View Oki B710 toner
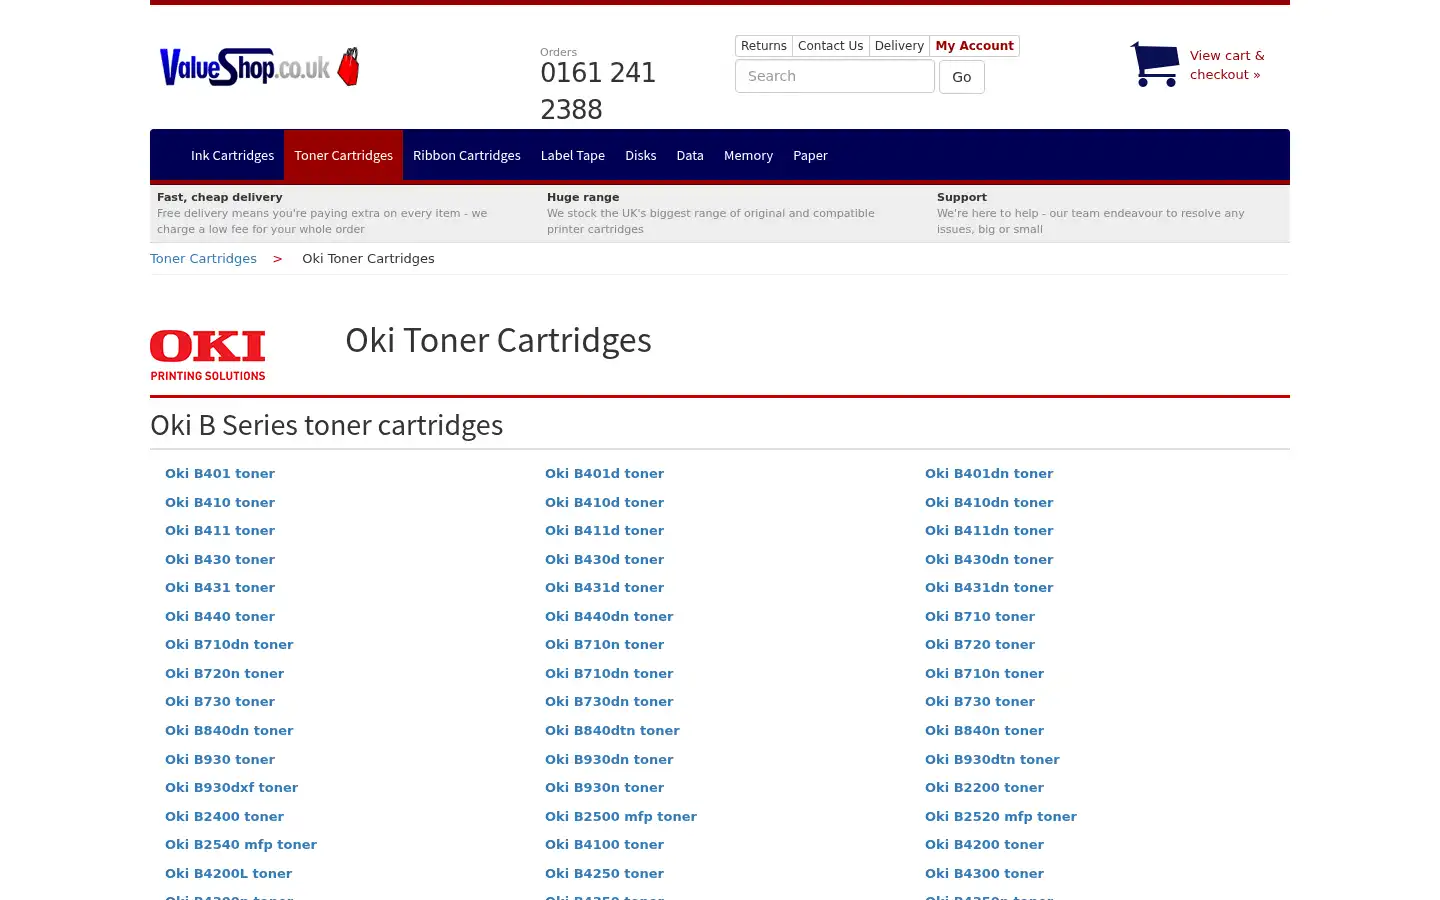Viewport: 1440px width, 900px height. [980, 616]
